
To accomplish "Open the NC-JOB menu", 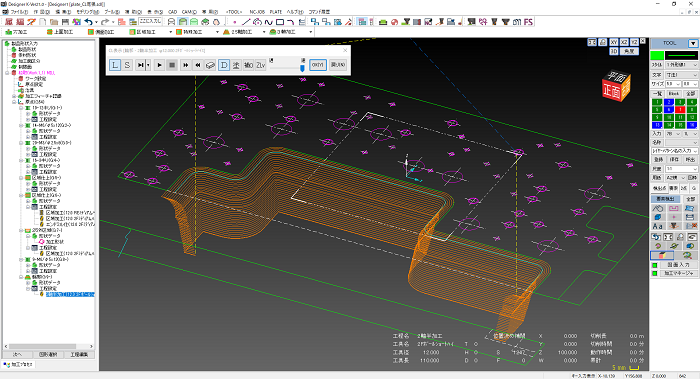I will [x=257, y=12].
